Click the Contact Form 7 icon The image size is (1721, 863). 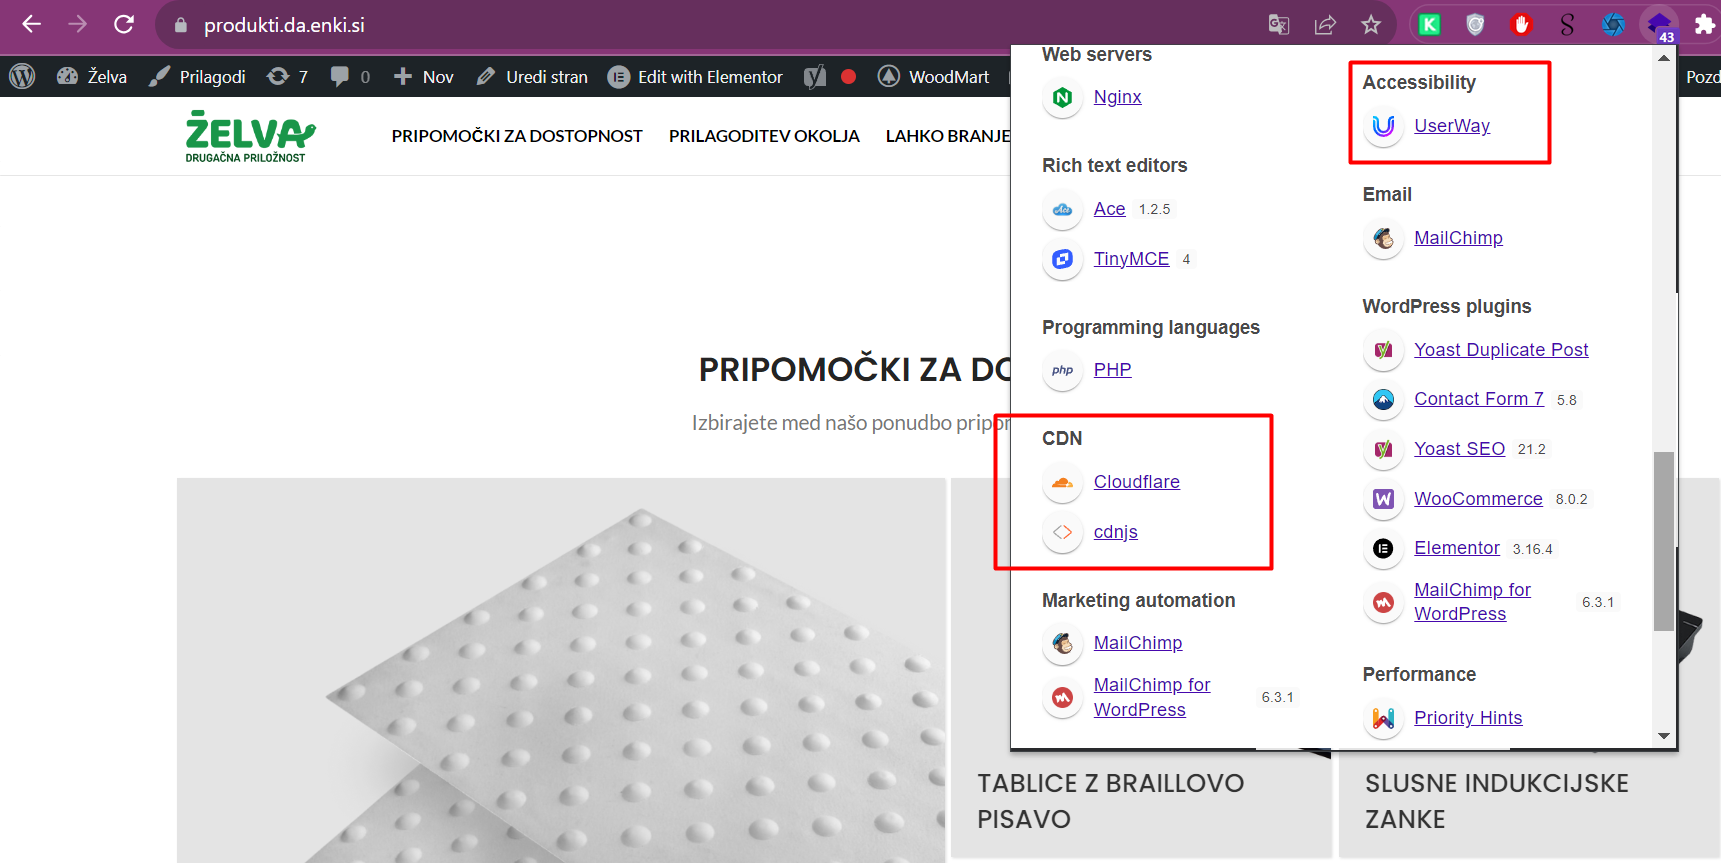(1383, 400)
